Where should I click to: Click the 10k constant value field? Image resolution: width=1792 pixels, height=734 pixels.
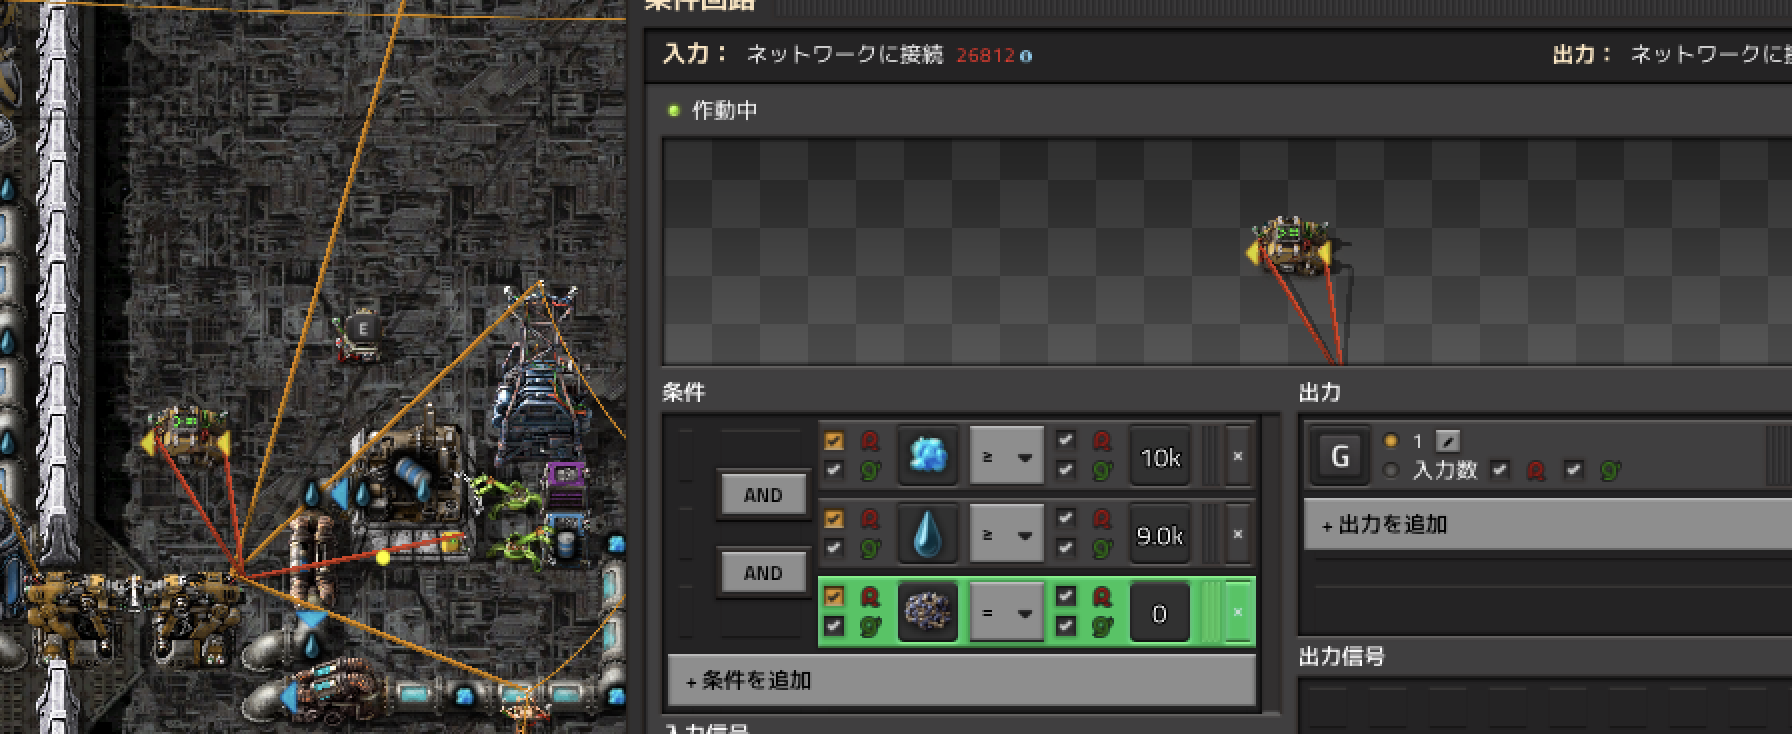tap(1160, 457)
